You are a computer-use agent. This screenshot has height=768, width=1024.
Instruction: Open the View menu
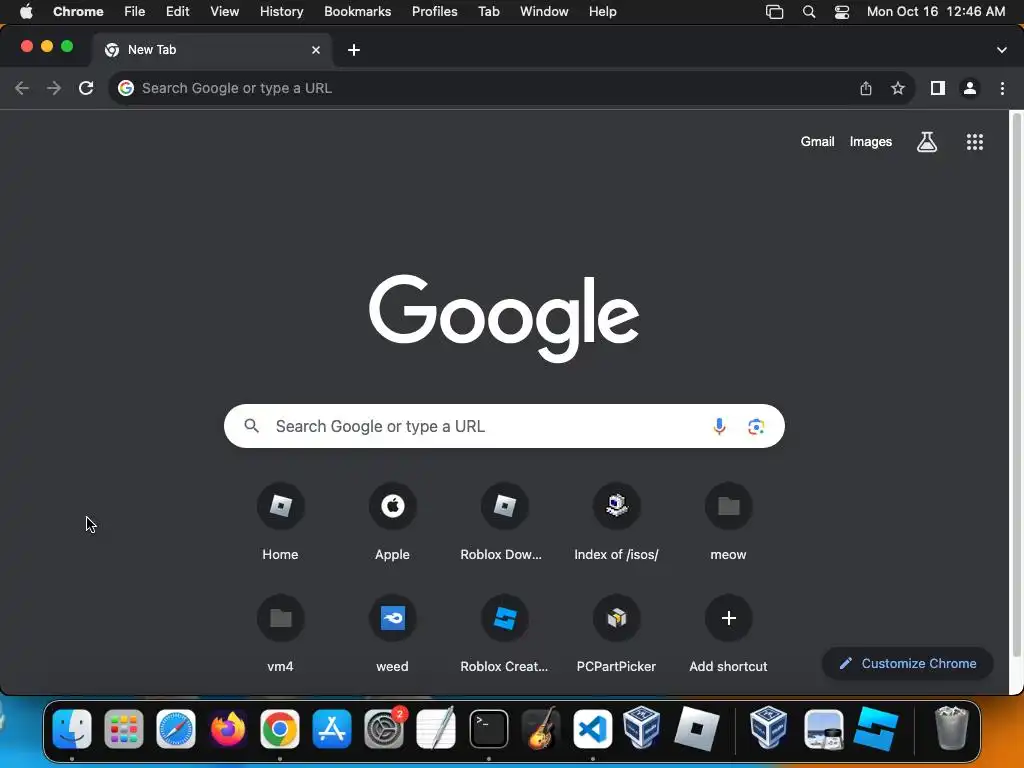pyautogui.click(x=225, y=12)
